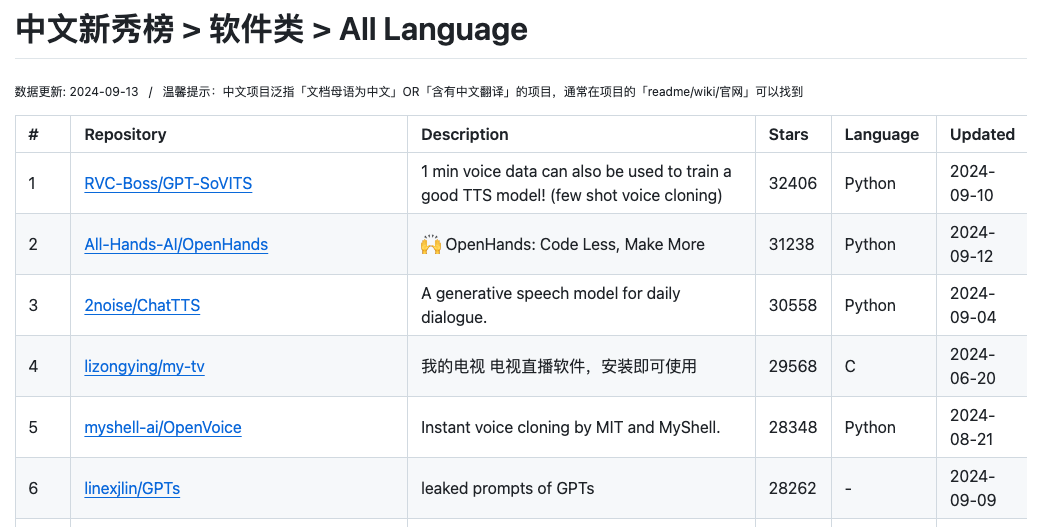Visit the myshell-ai/OpenVoice repository link

pos(163,427)
